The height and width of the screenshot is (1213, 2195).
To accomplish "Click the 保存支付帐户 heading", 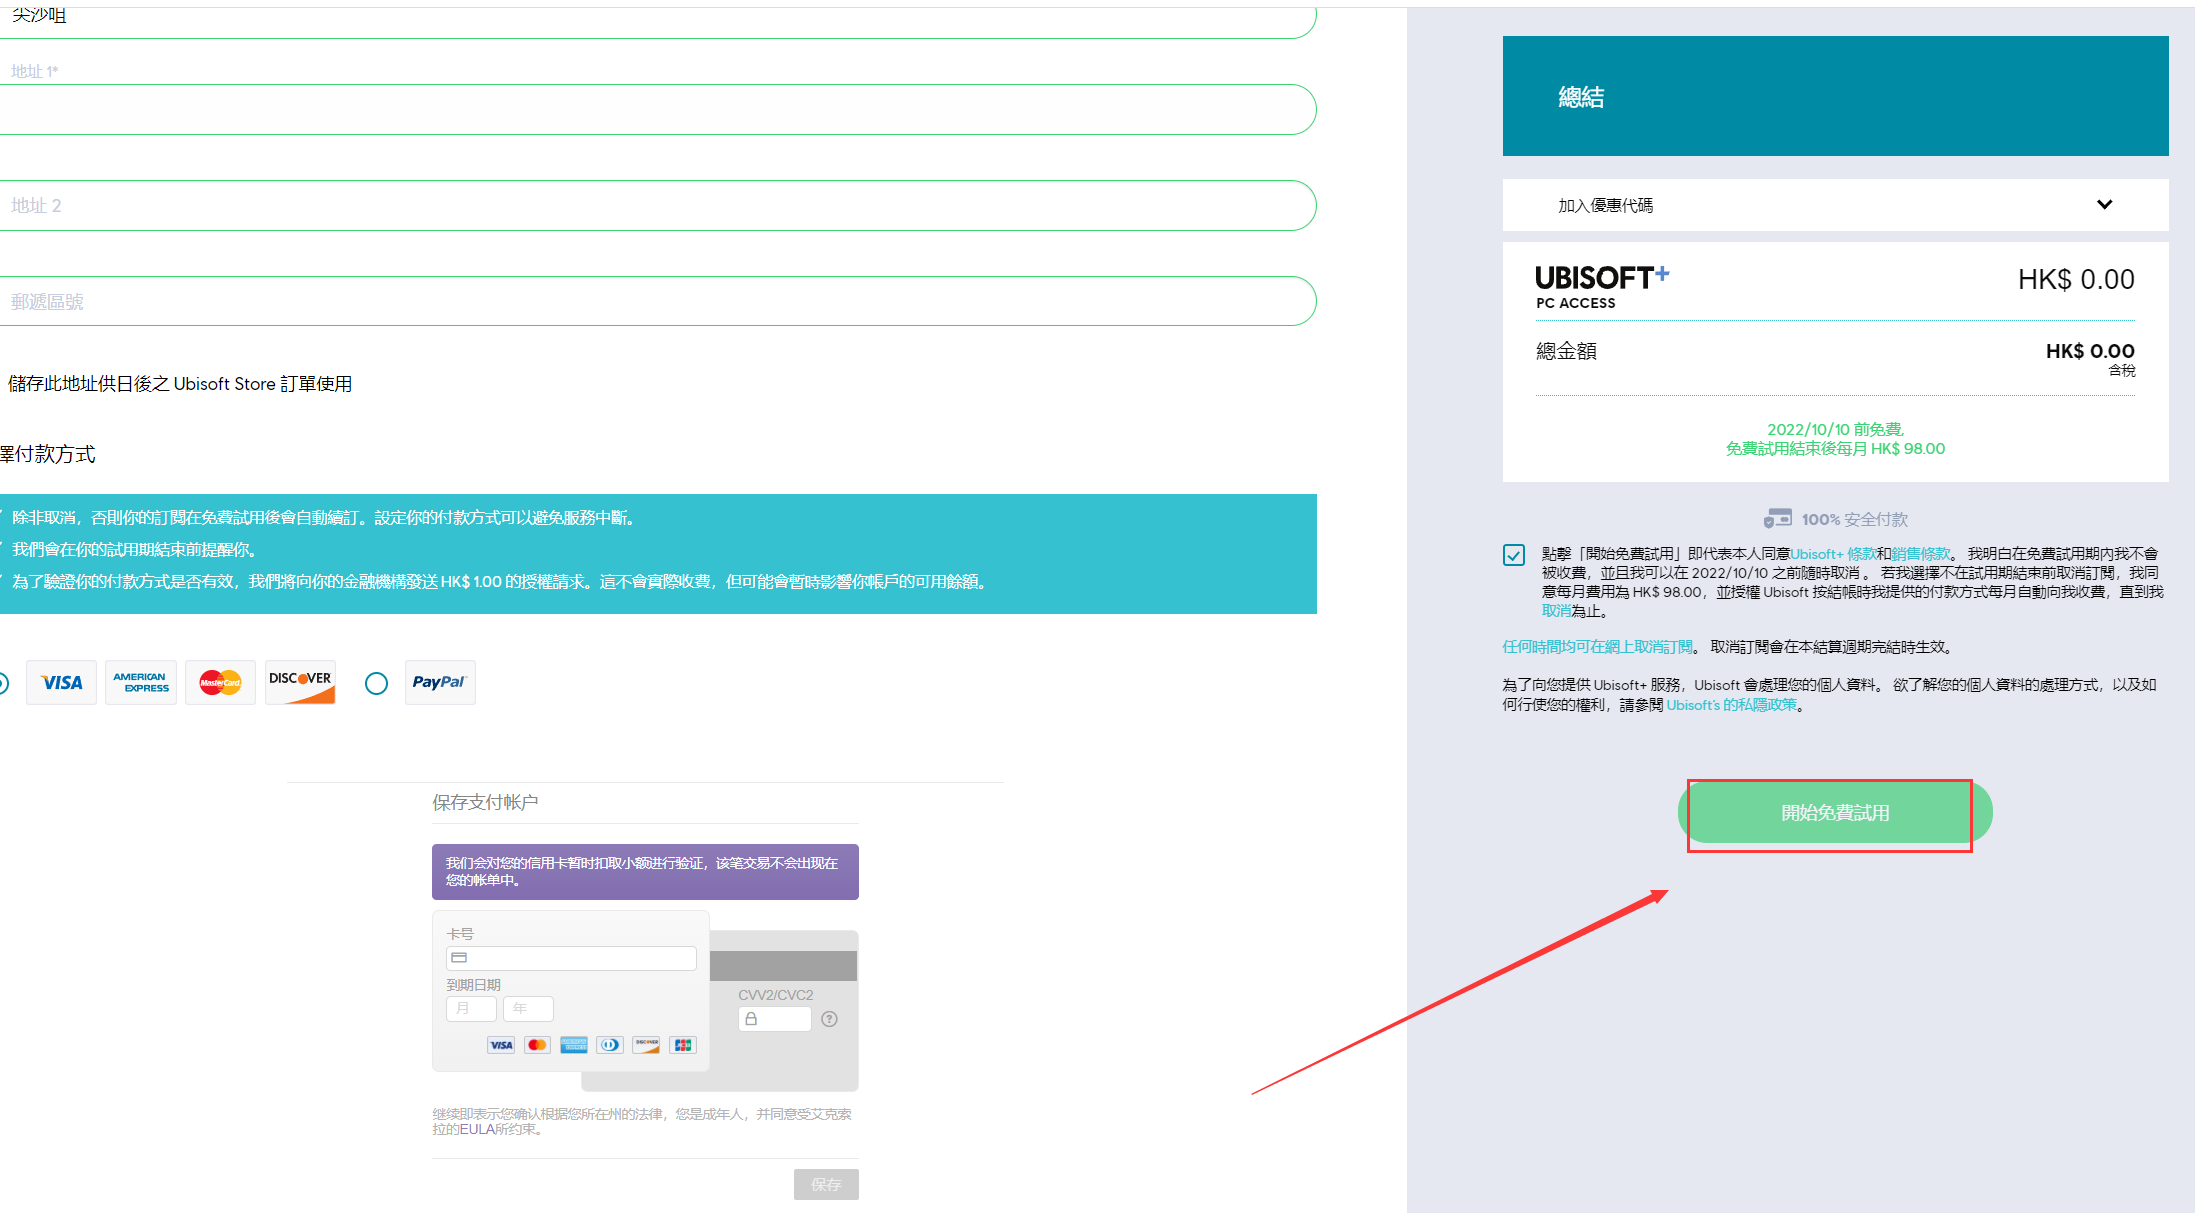I will pos(485,802).
